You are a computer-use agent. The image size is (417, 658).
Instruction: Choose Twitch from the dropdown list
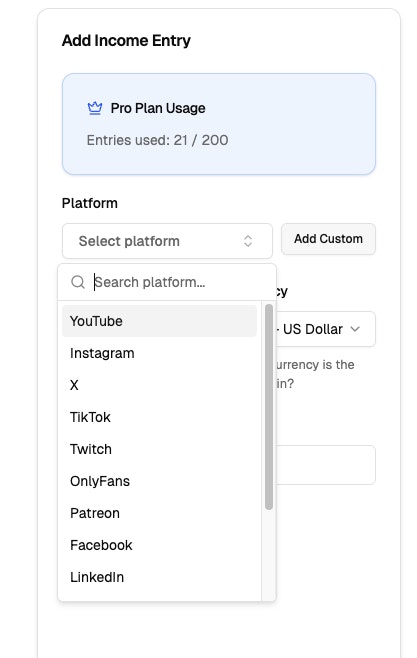pos(159,449)
